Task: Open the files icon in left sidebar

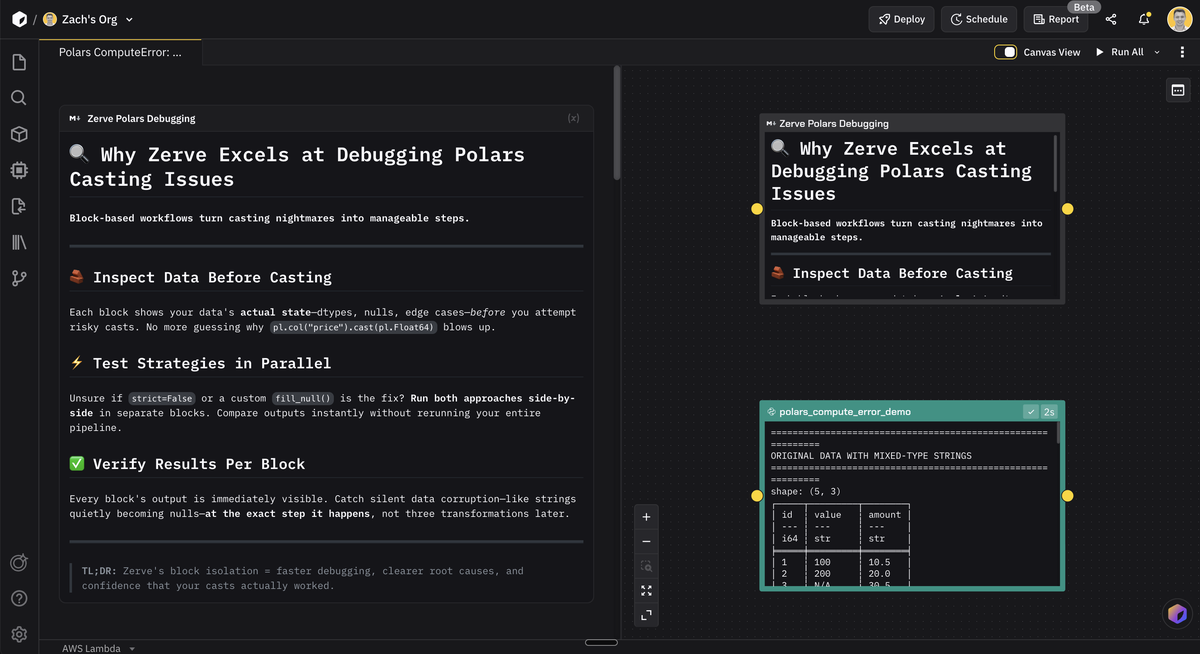Action: 19,62
